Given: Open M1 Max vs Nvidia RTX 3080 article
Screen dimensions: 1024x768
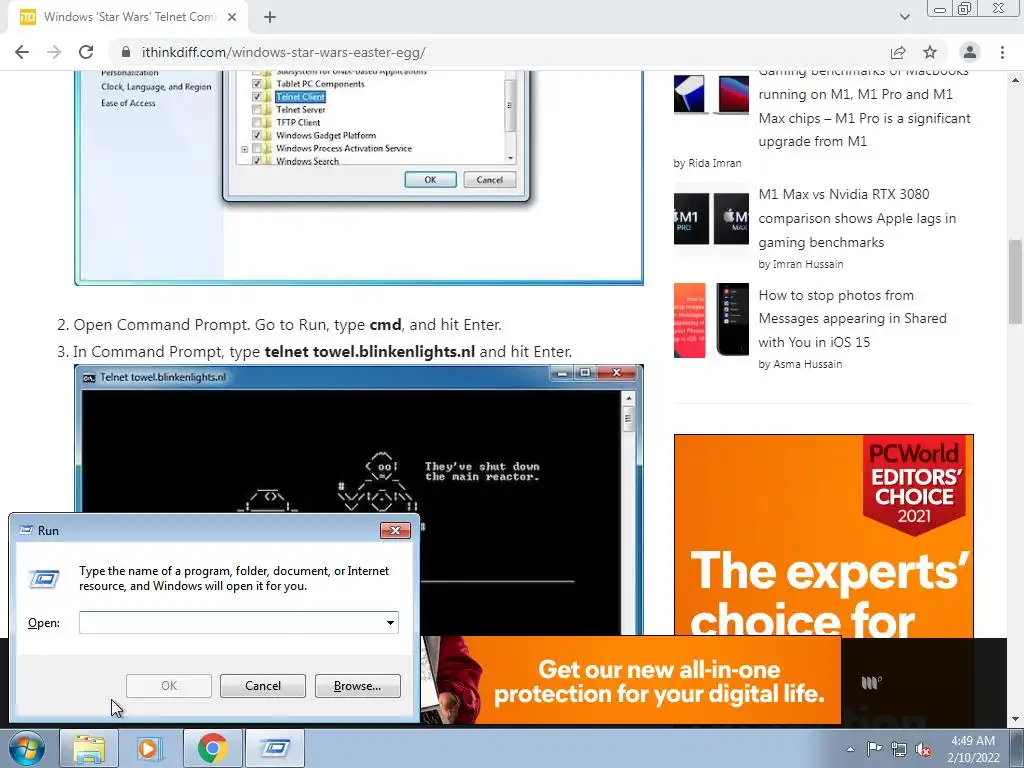Looking at the screenshot, I should (x=857, y=218).
